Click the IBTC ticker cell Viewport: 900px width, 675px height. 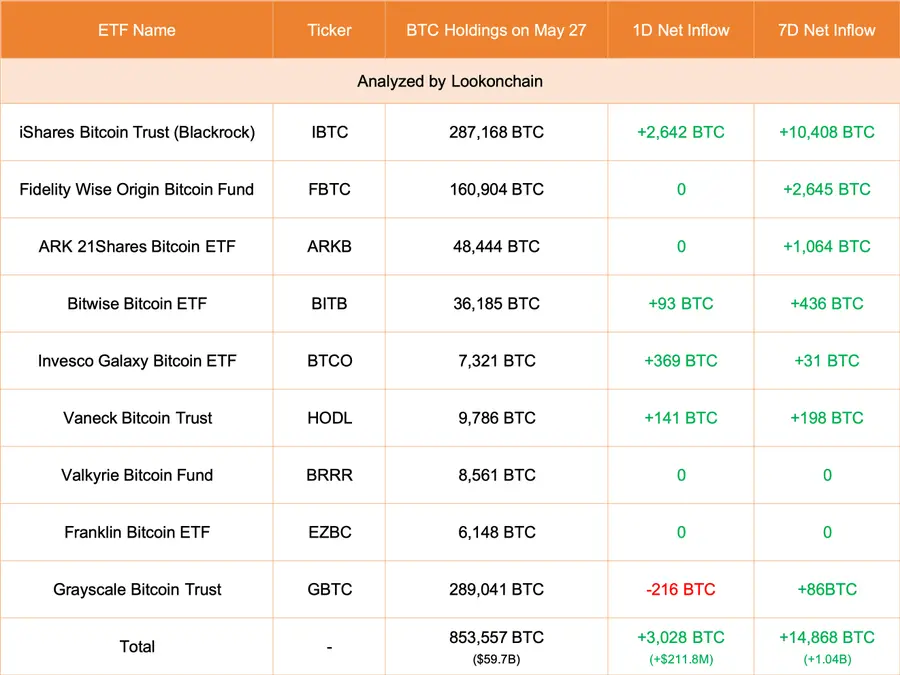329,132
